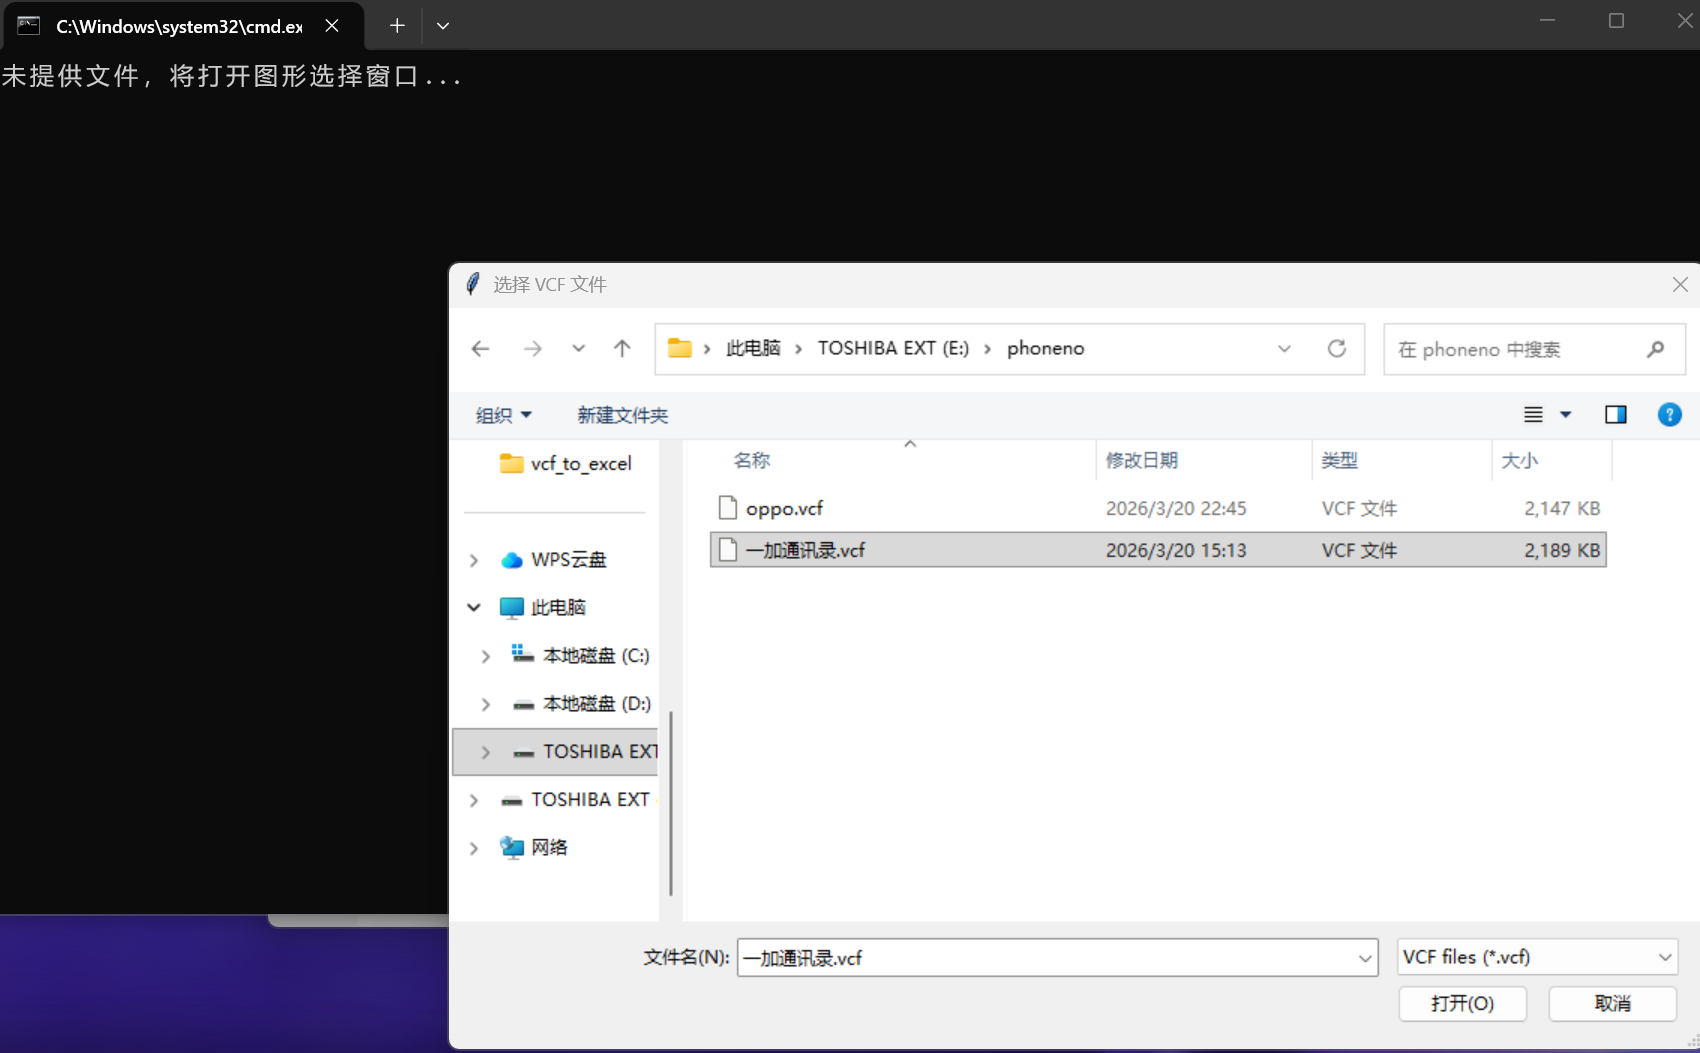Expand the 本地磁盘 (C:) drive in sidebar
This screenshot has height=1053, width=1700.
tap(485, 655)
